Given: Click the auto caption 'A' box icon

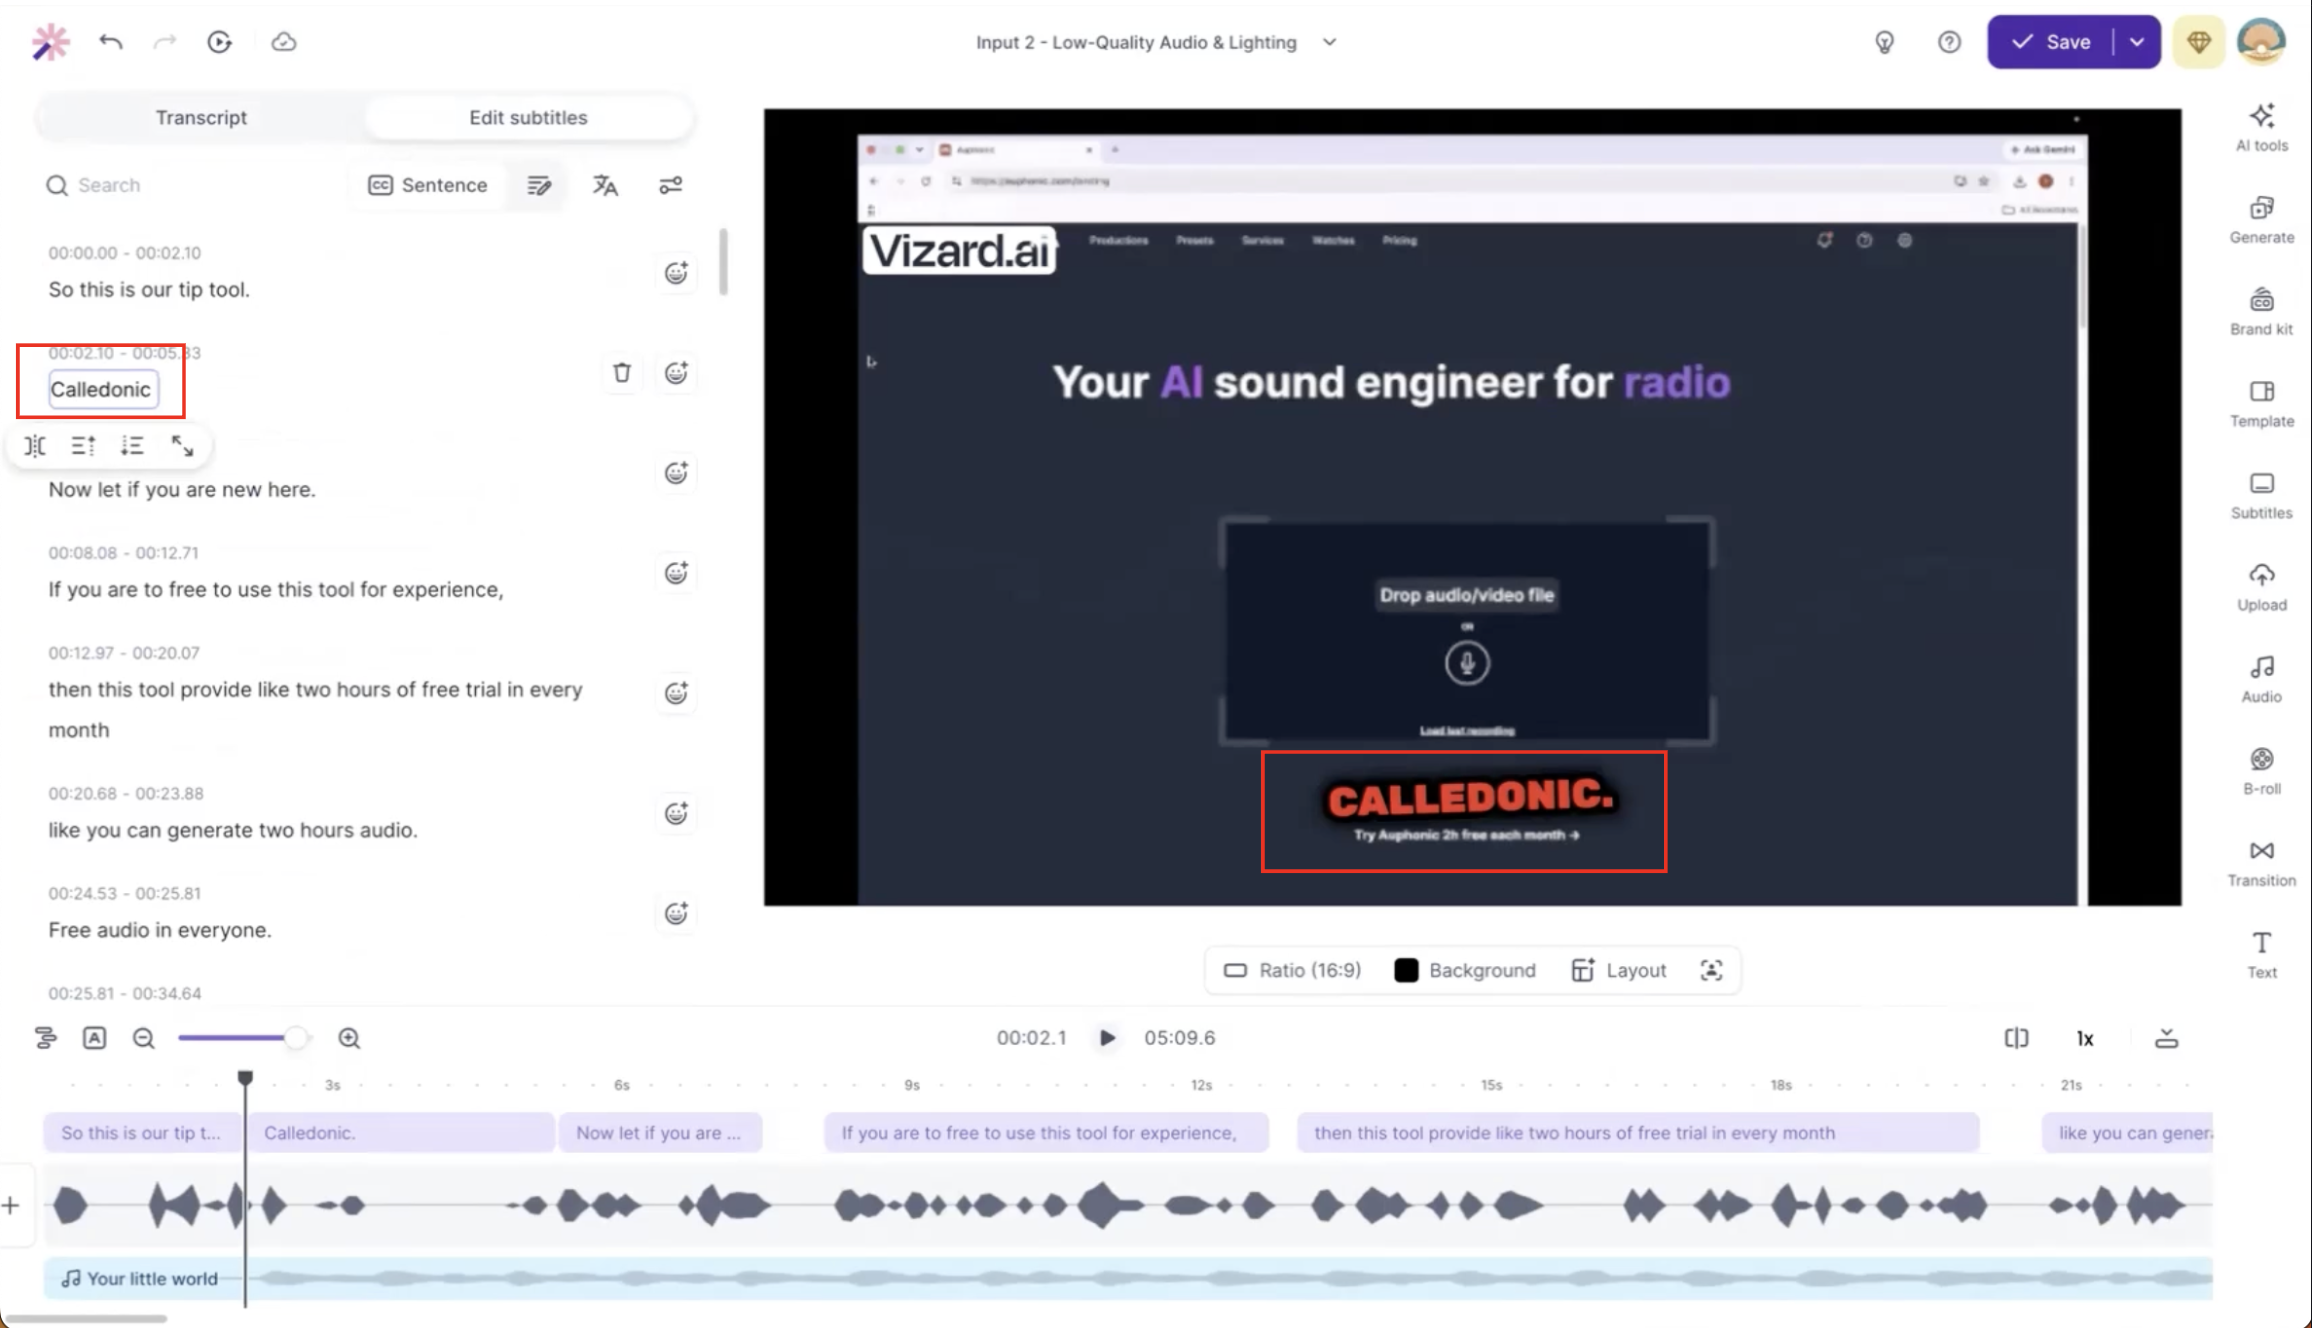Looking at the screenshot, I should click(x=94, y=1038).
